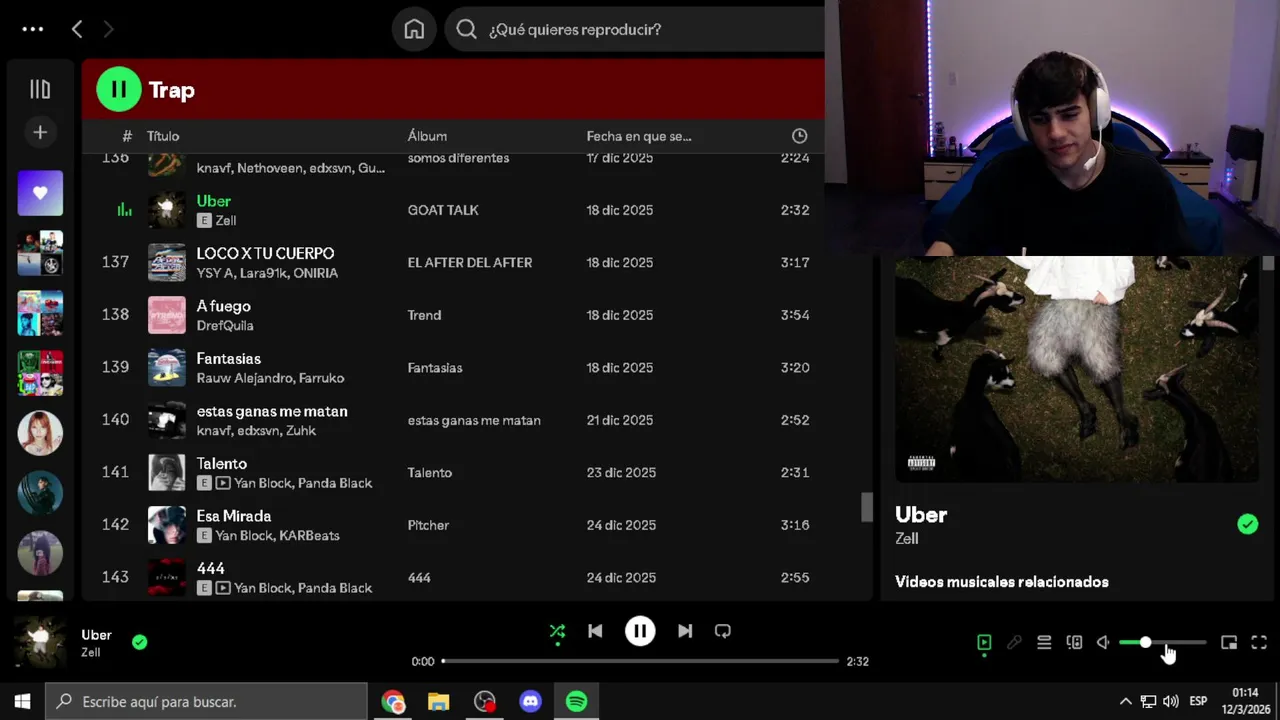Adjust the volume slider
The image size is (1280, 720).
pos(1162,643)
